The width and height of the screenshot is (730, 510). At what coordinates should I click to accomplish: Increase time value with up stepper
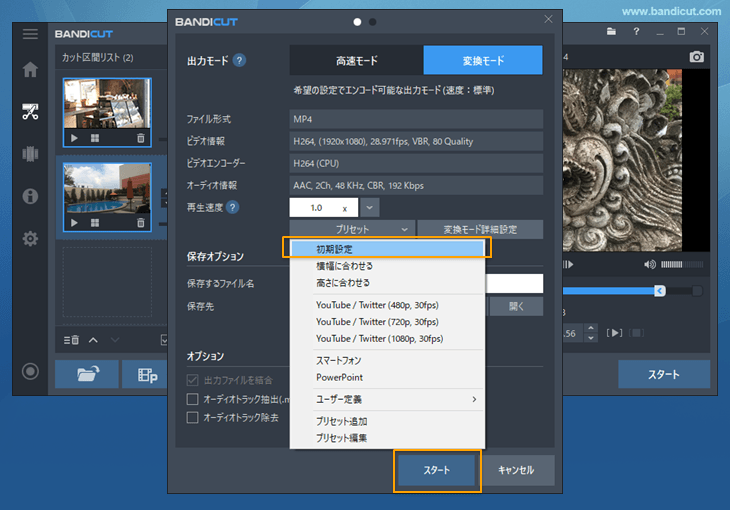(x=591, y=328)
